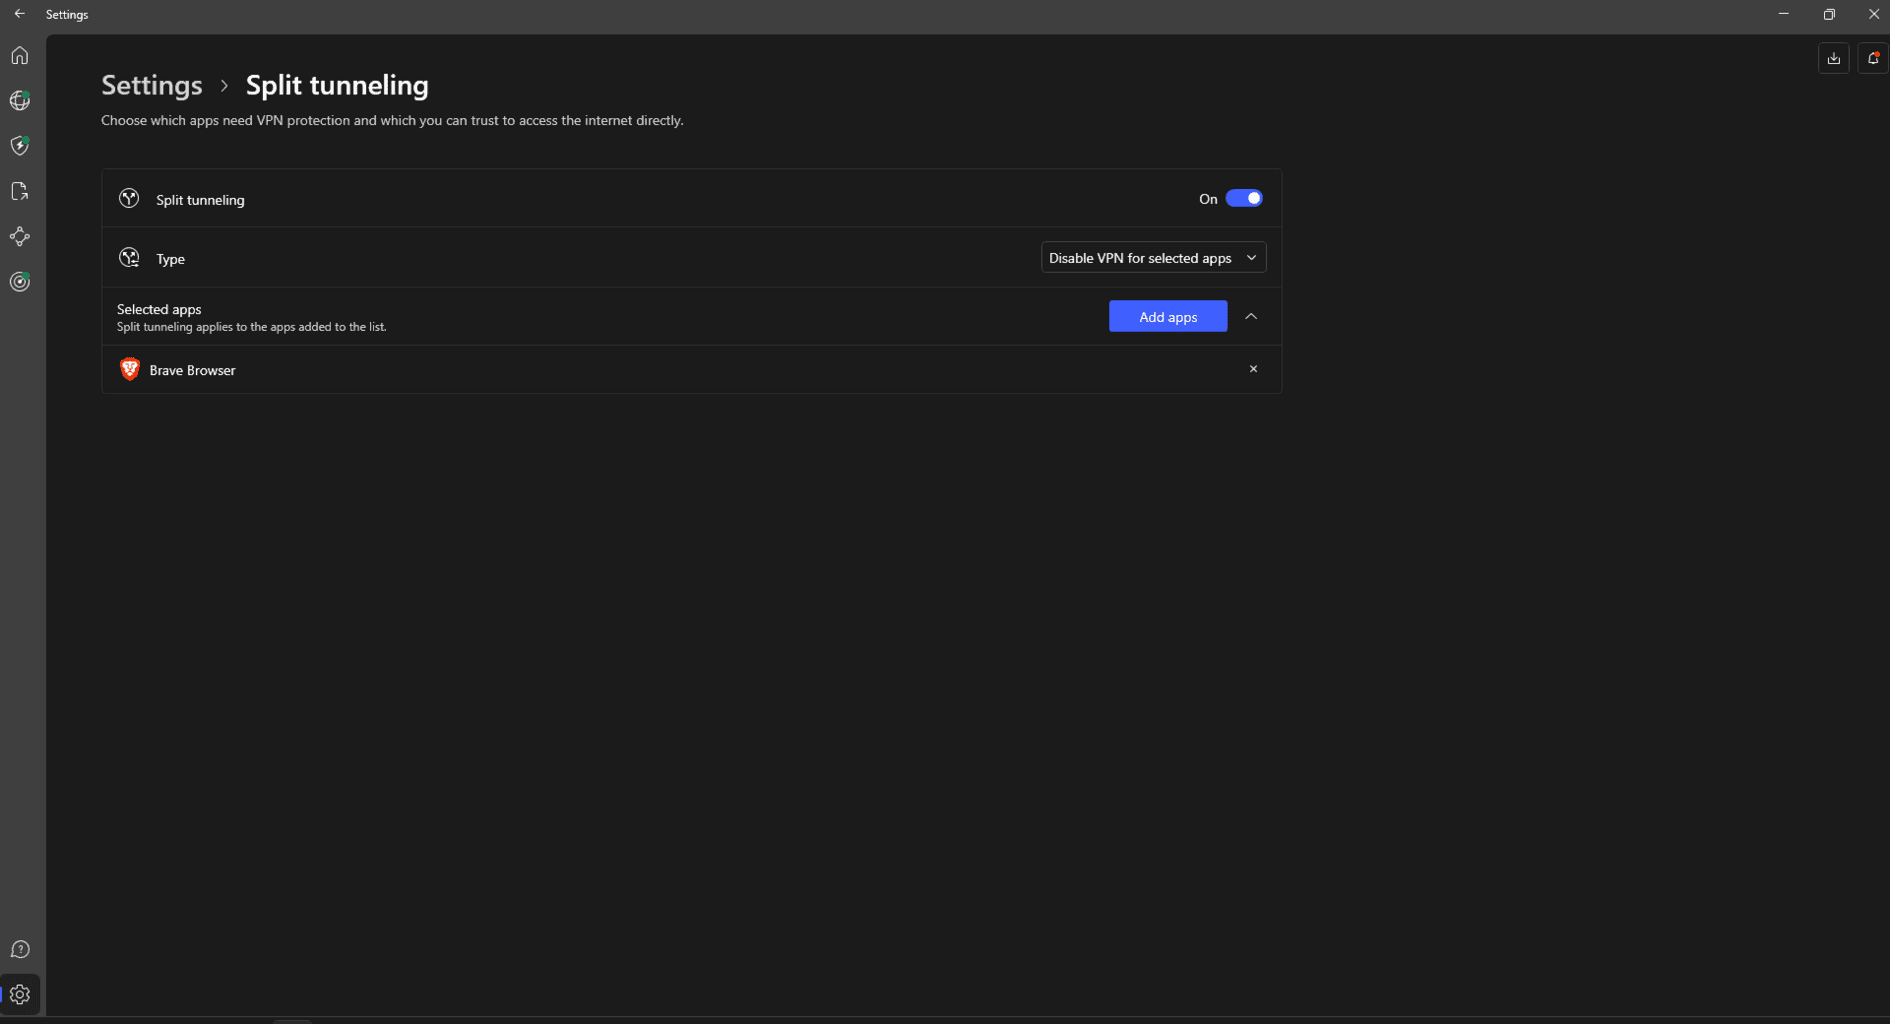This screenshot has height=1024, width=1890.
Task: Open the Meshnet sidebar icon
Action: pyautogui.click(x=20, y=237)
